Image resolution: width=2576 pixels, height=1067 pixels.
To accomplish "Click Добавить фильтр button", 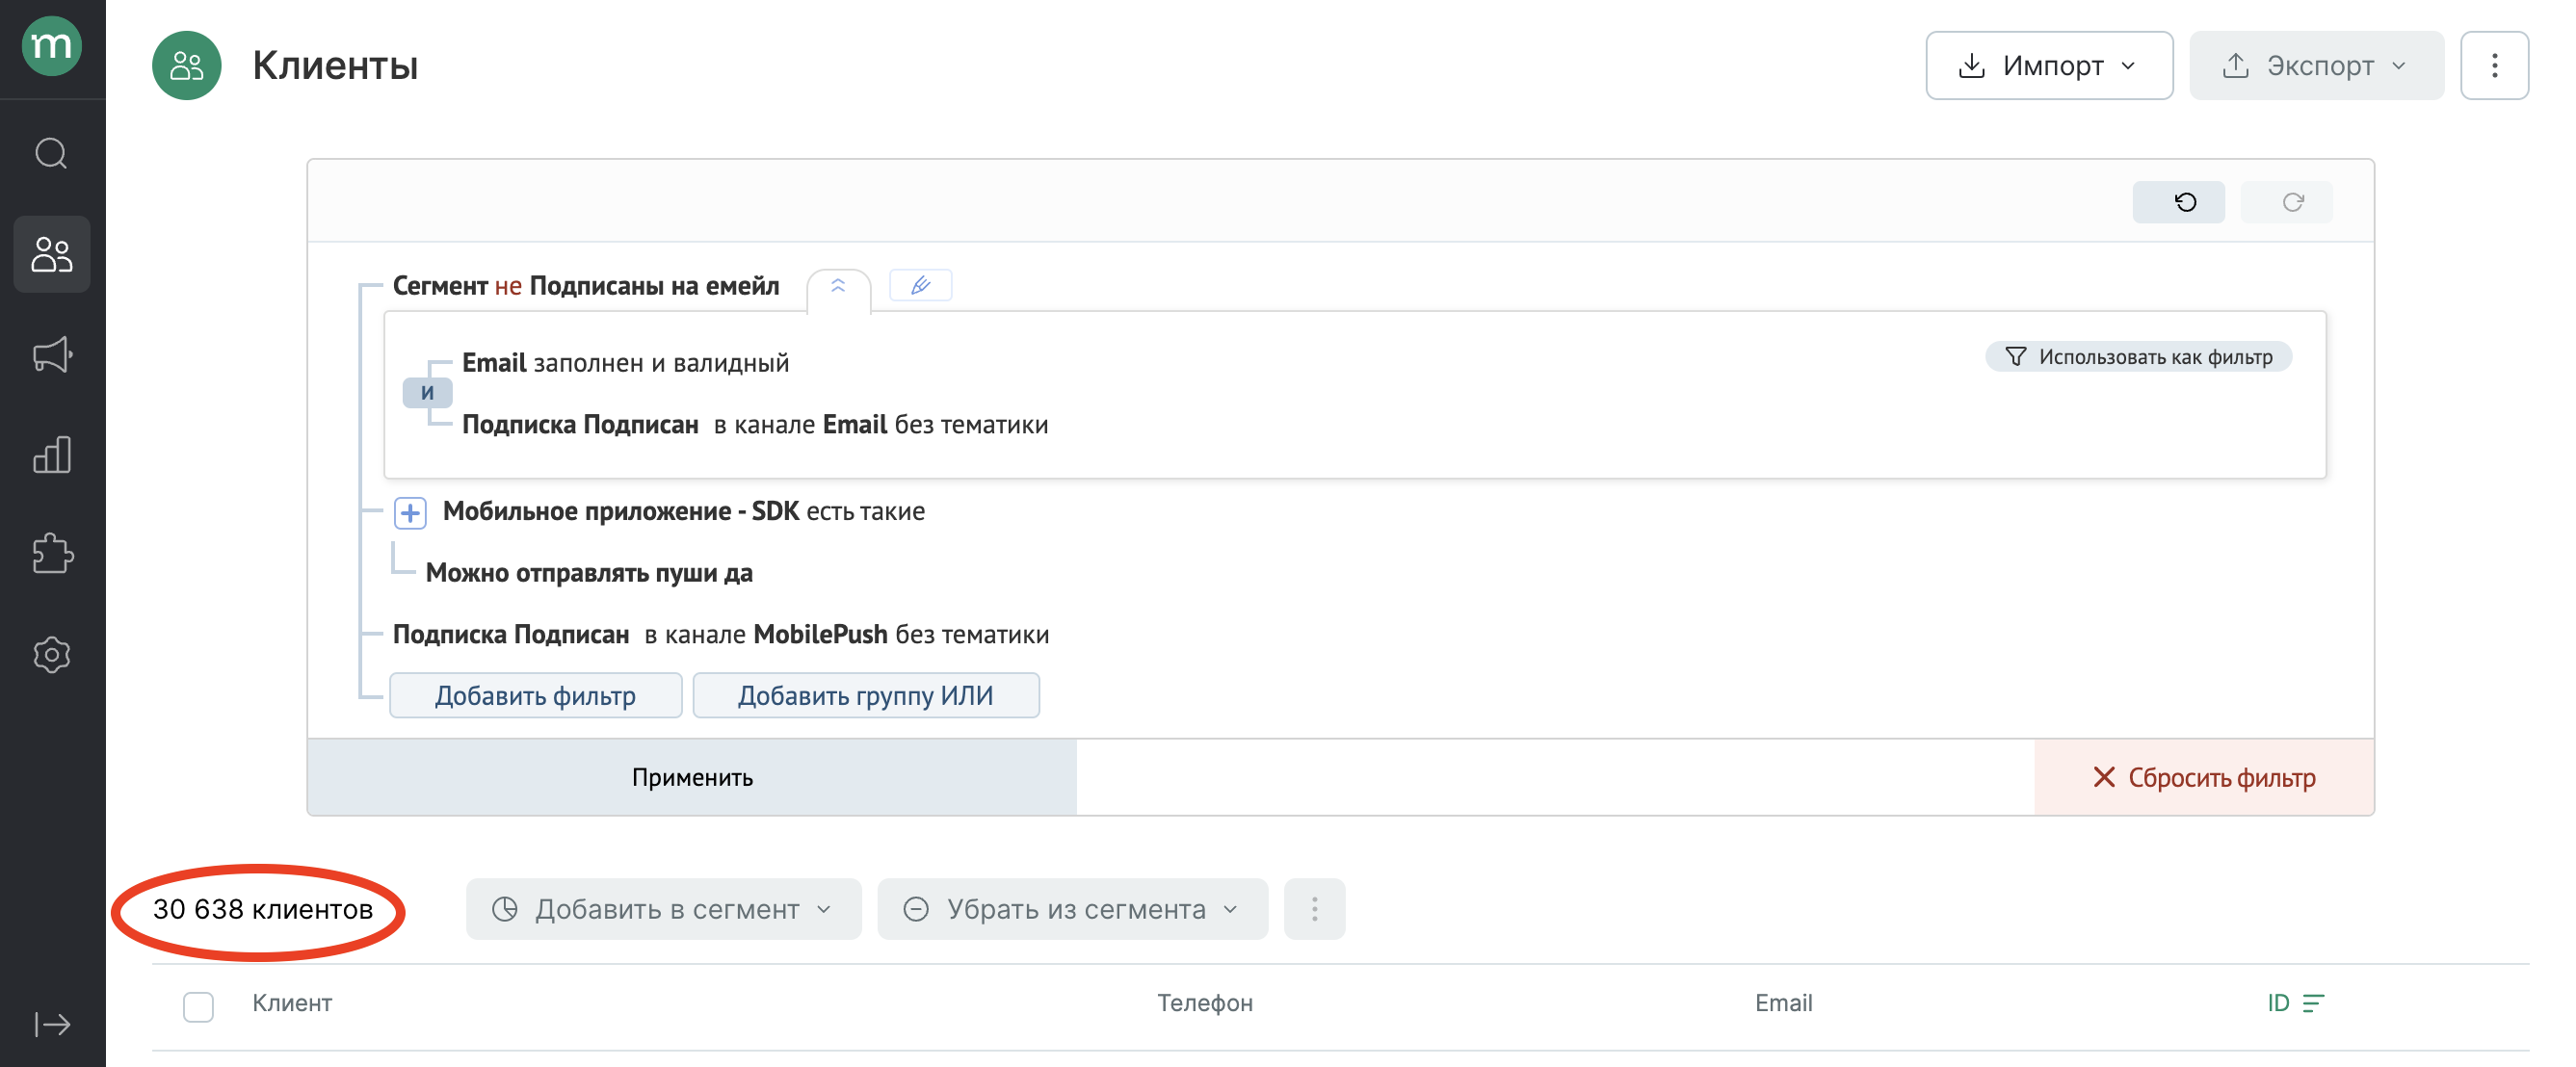I will [x=535, y=695].
